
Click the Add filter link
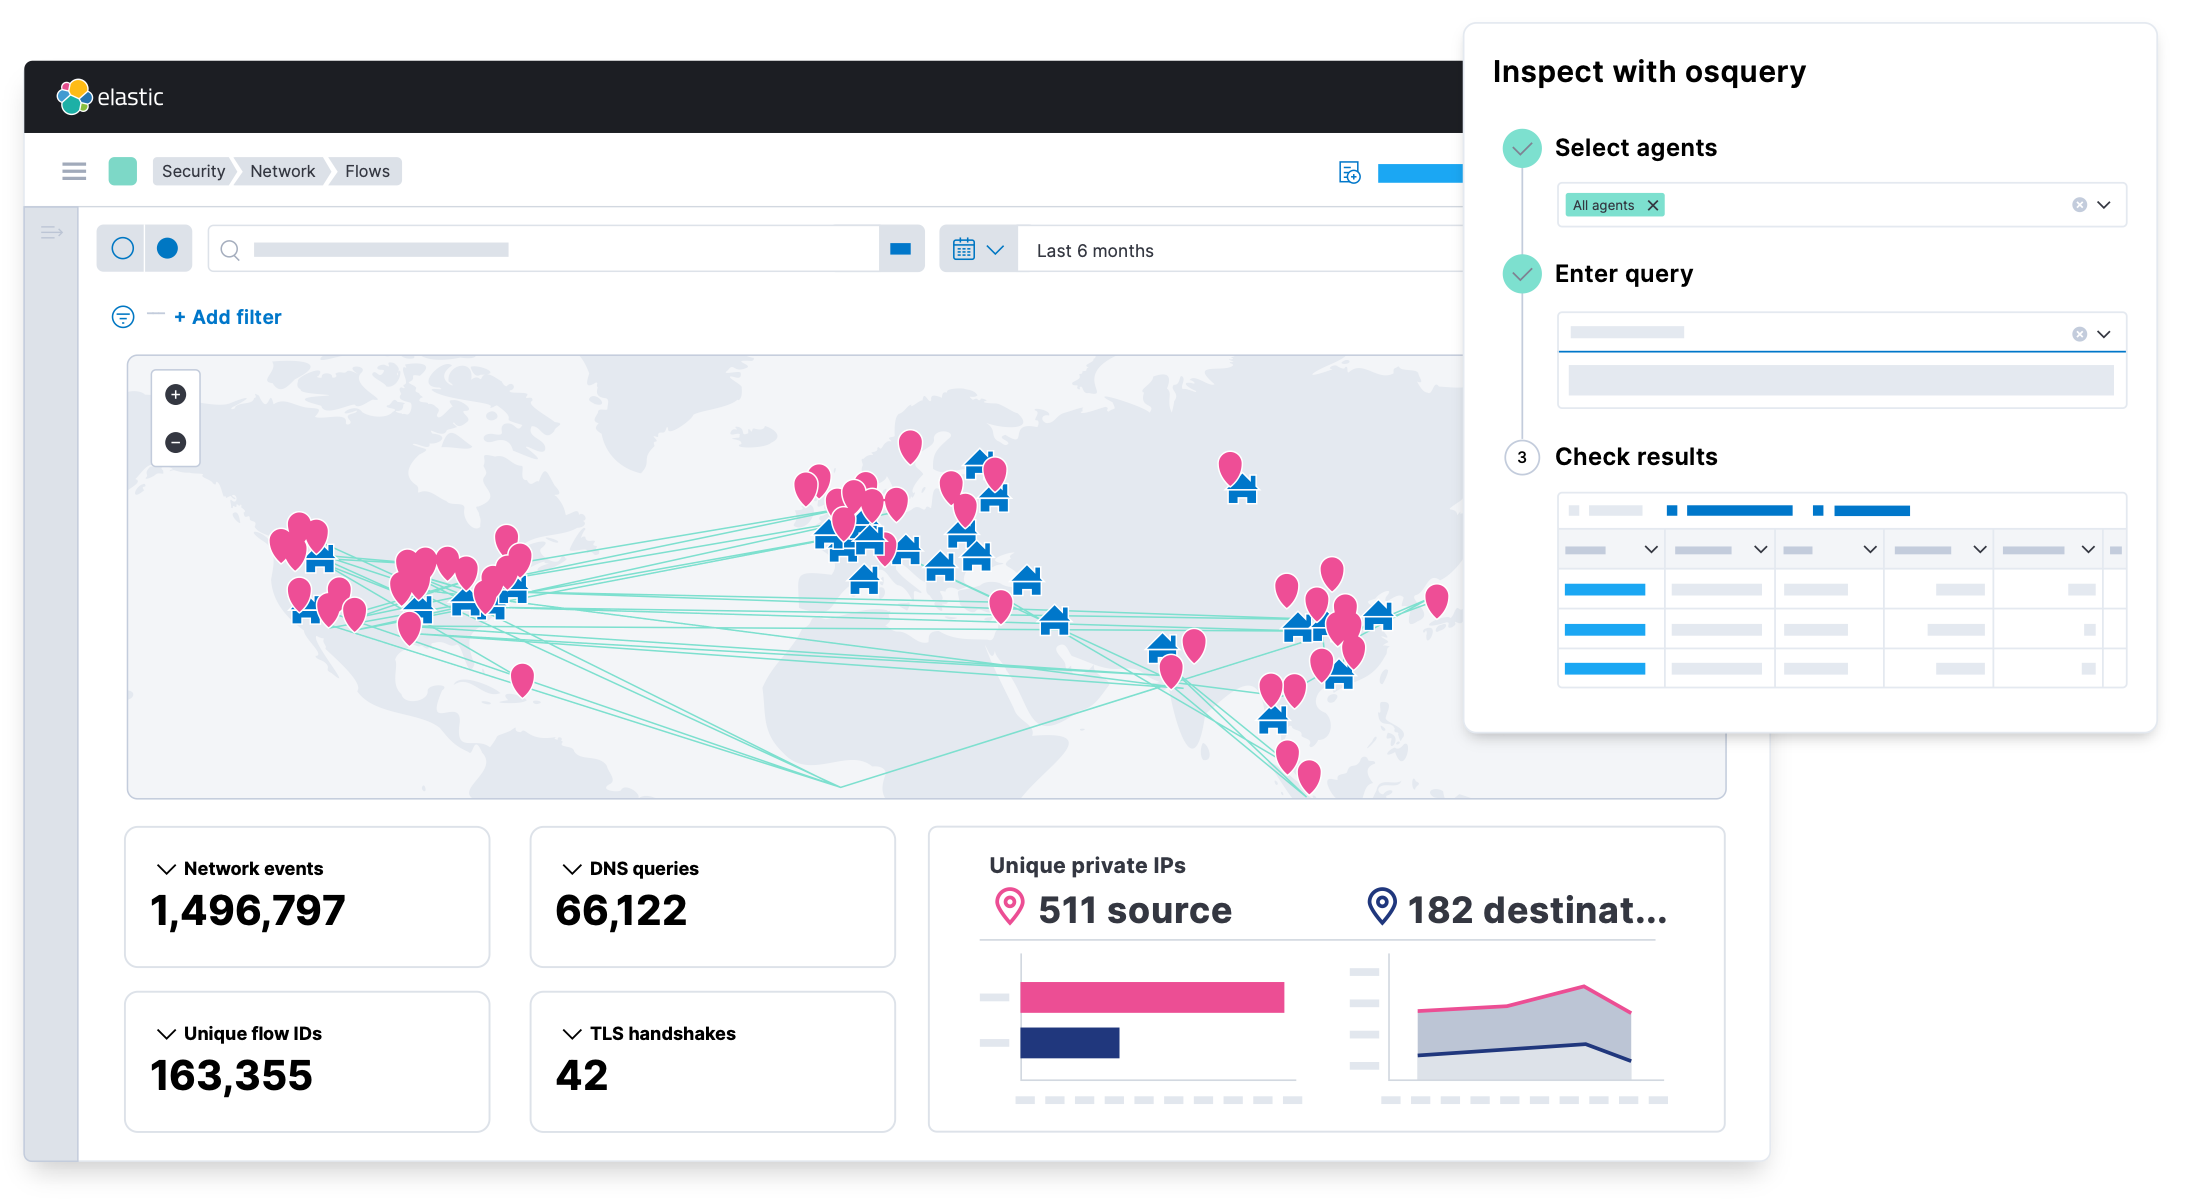click(x=228, y=317)
